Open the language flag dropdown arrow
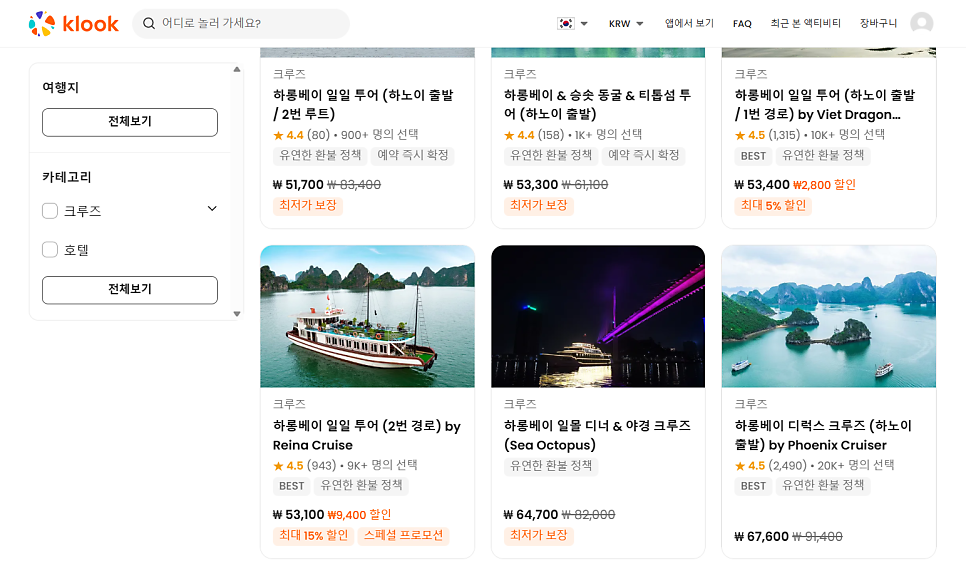The height and width of the screenshot is (571, 966). pyautogui.click(x=584, y=24)
